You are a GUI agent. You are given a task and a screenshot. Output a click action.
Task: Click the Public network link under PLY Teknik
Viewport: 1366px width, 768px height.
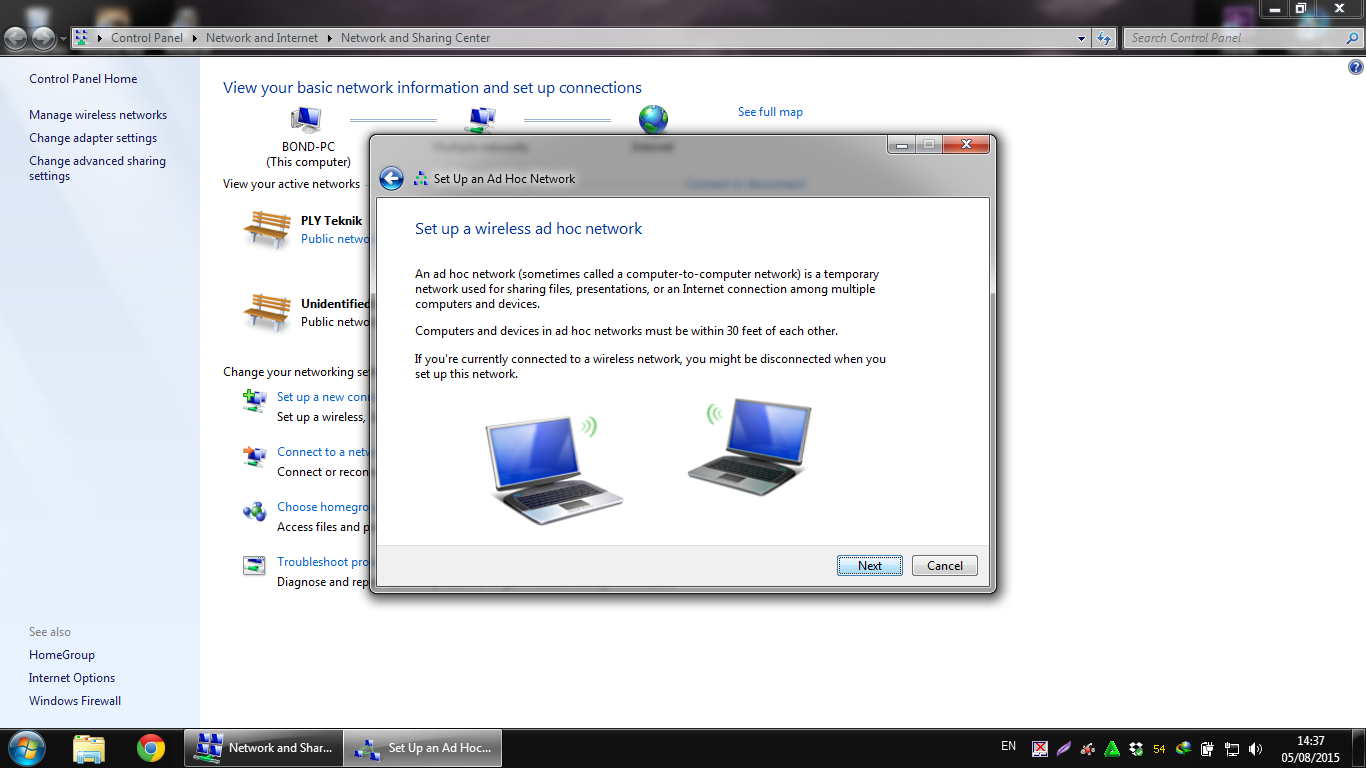(335, 239)
